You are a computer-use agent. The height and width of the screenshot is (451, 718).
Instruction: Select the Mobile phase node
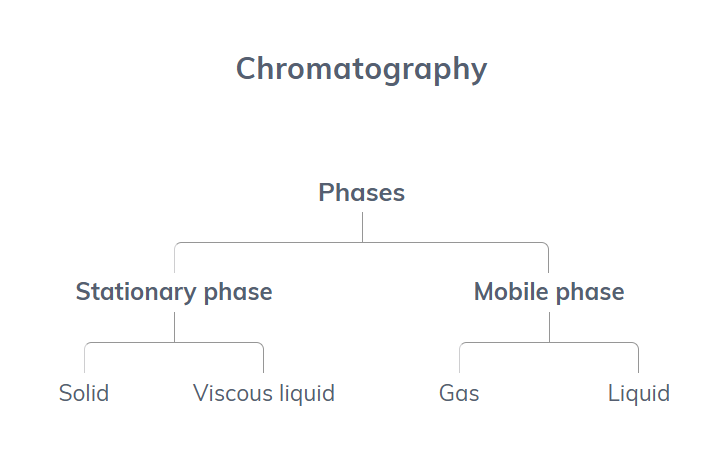(549, 292)
